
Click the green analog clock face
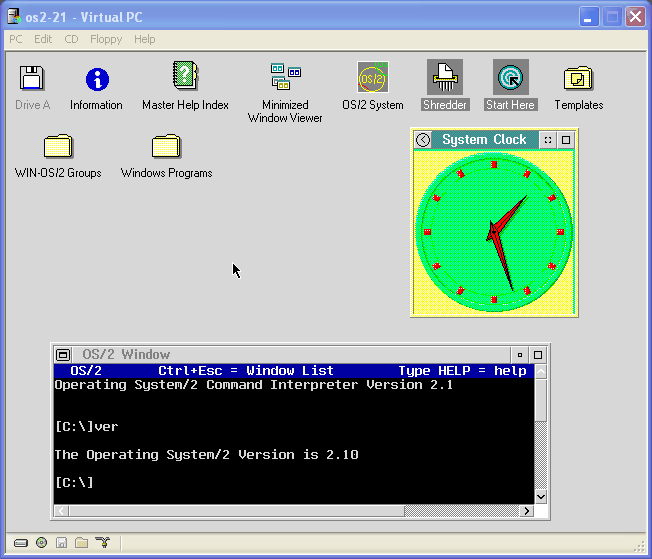[494, 232]
